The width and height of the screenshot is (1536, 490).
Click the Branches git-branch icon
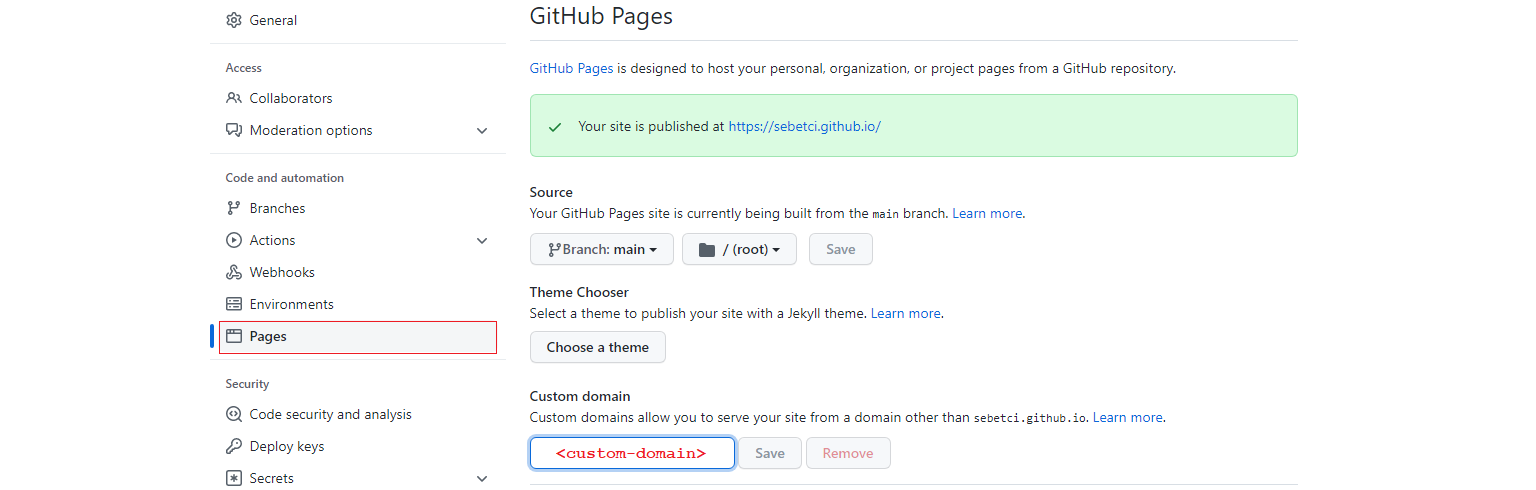(x=234, y=208)
